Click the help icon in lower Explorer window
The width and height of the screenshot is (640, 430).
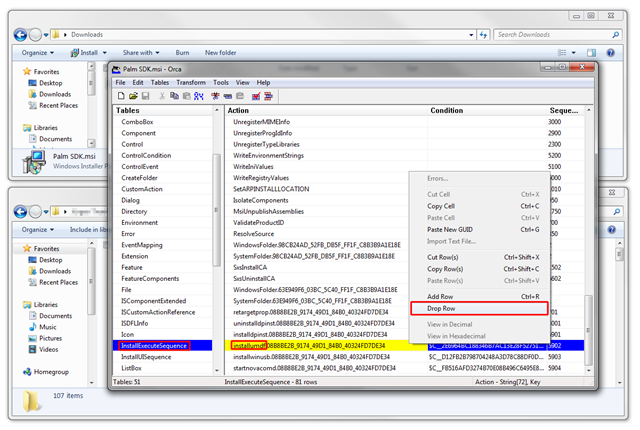point(611,229)
